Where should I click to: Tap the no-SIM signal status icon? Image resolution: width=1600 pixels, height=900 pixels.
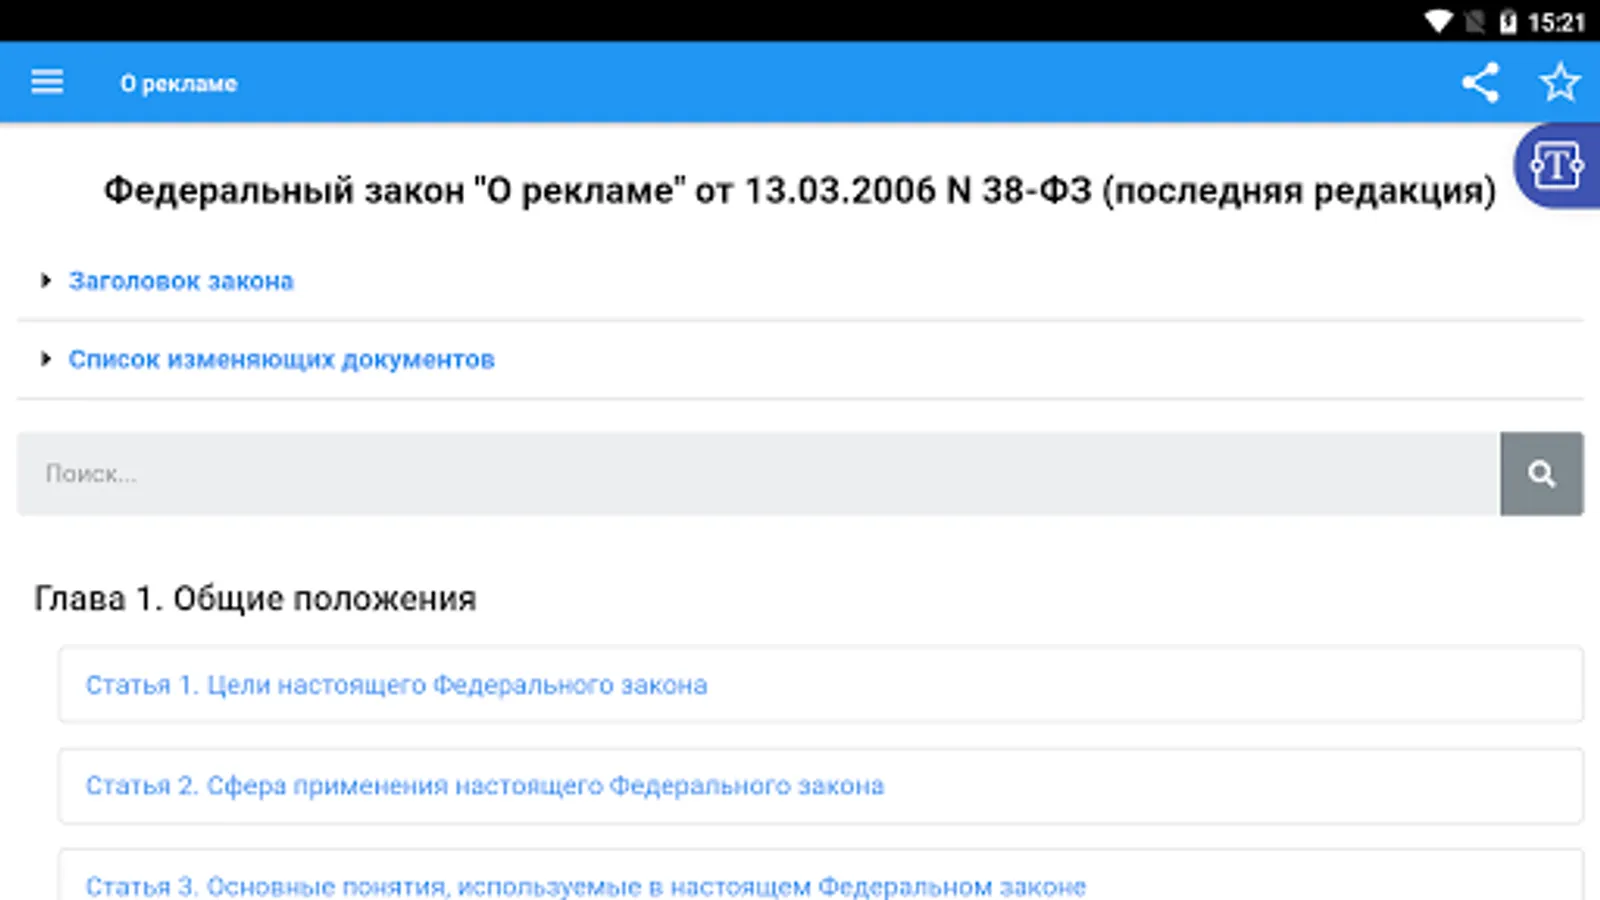click(x=1474, y=21)
